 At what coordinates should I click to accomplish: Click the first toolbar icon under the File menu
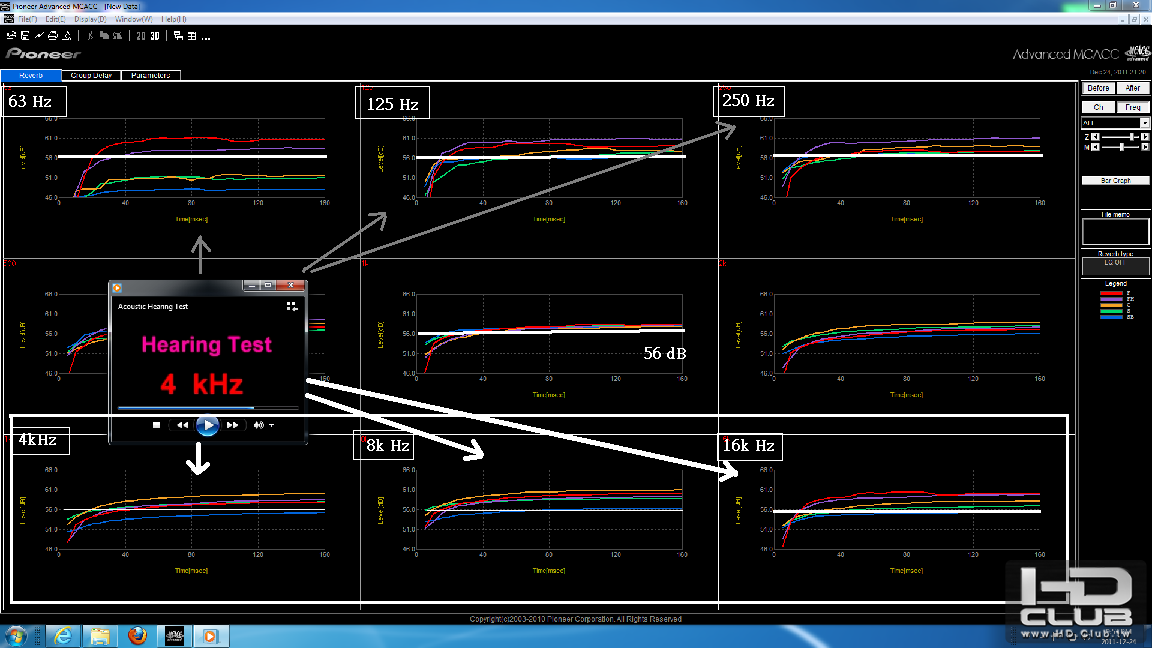click(x=11, y=36)
